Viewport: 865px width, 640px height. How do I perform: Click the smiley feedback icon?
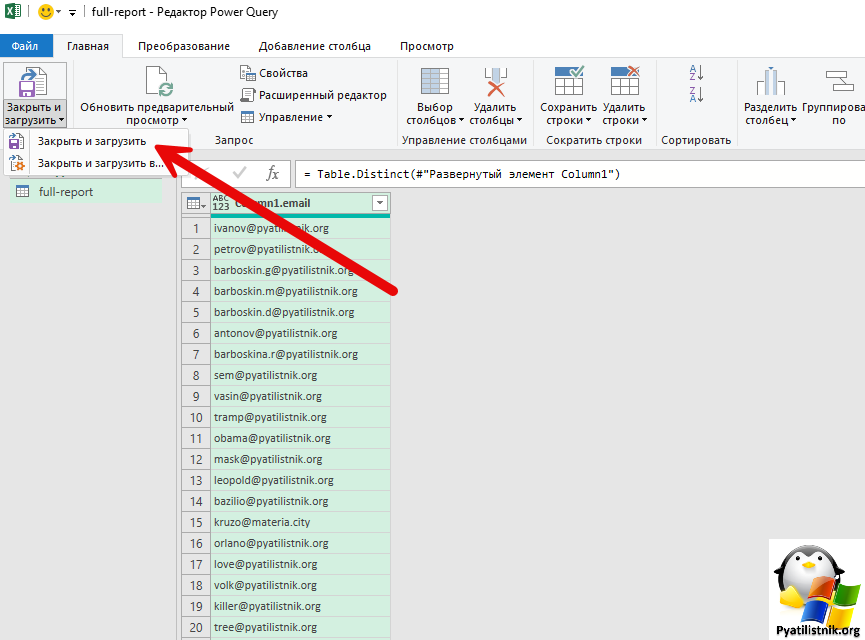(46, 12)
